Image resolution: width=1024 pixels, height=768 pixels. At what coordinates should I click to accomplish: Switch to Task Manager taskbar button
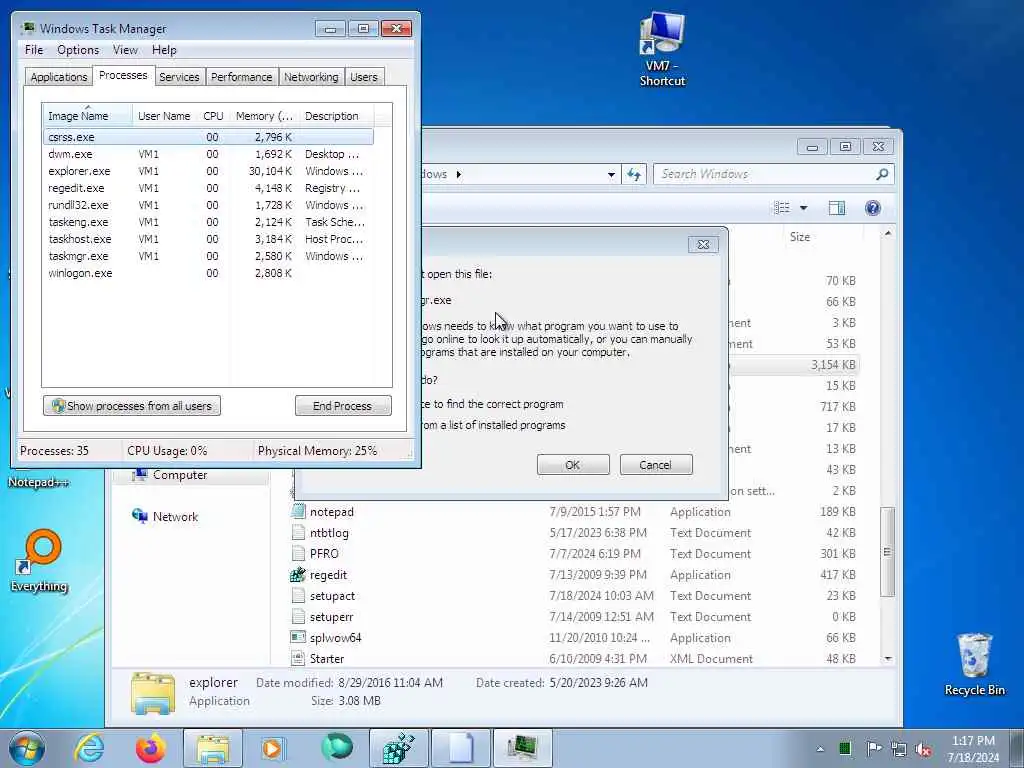click(x=522, y=748)
